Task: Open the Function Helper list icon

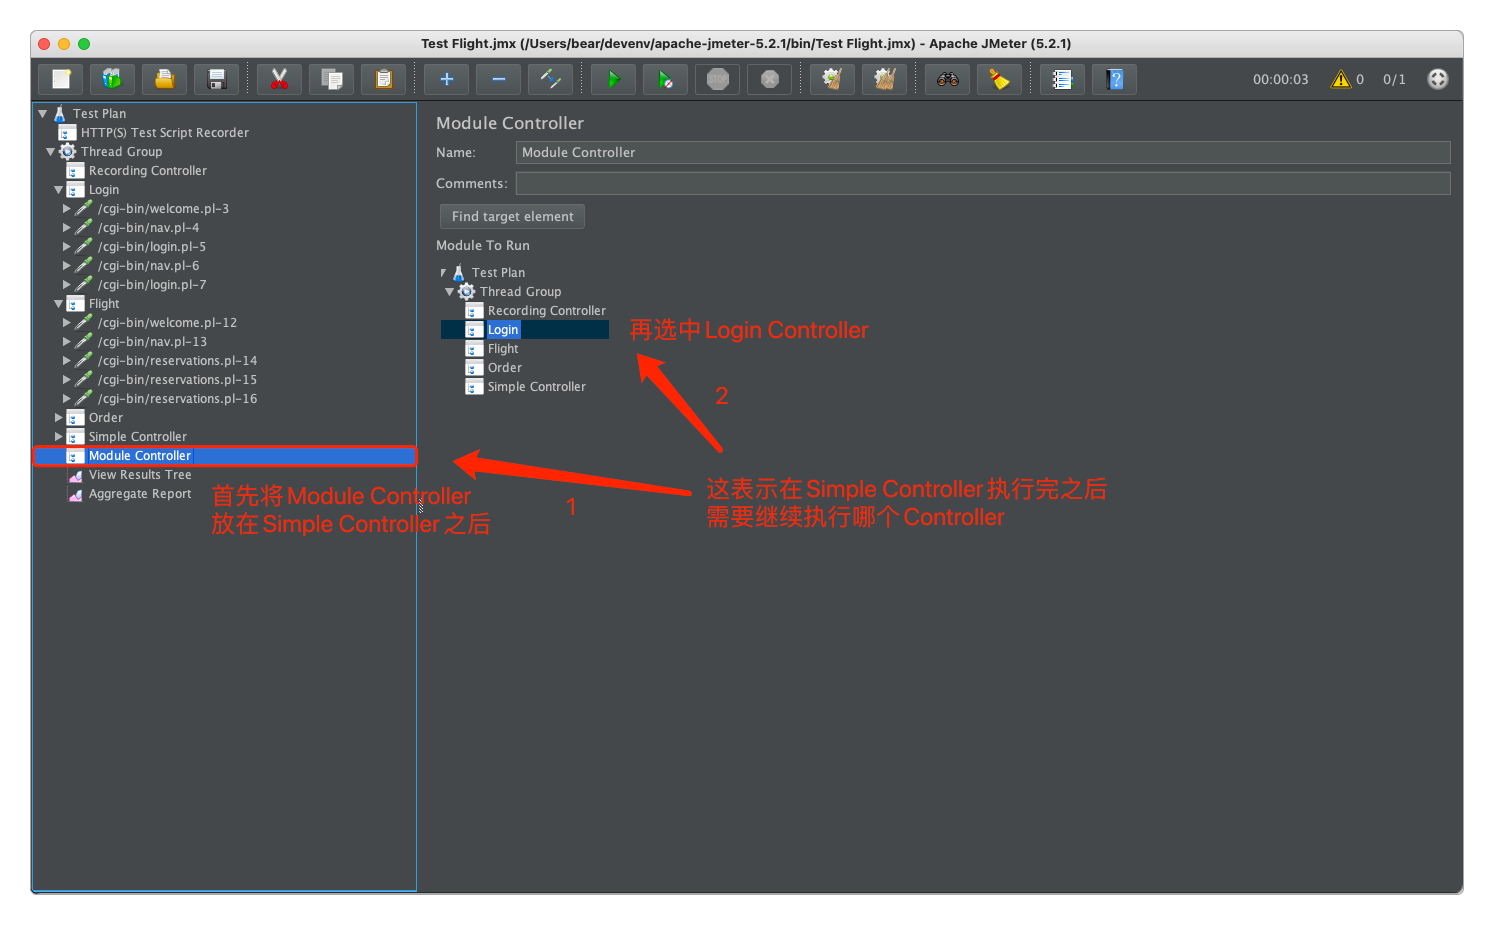Action: tap(1063, 79)
